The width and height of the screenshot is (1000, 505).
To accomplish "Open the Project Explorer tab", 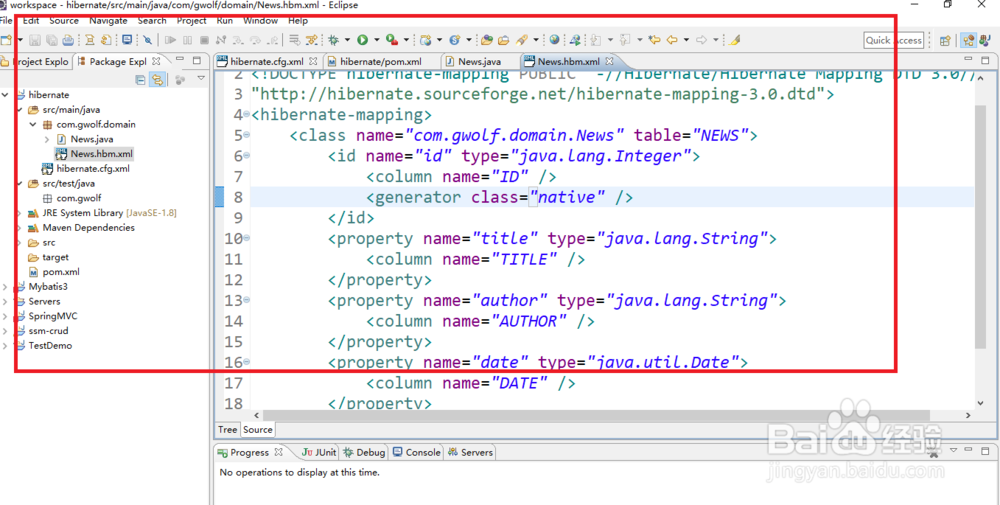I will [x=36, y=62].
